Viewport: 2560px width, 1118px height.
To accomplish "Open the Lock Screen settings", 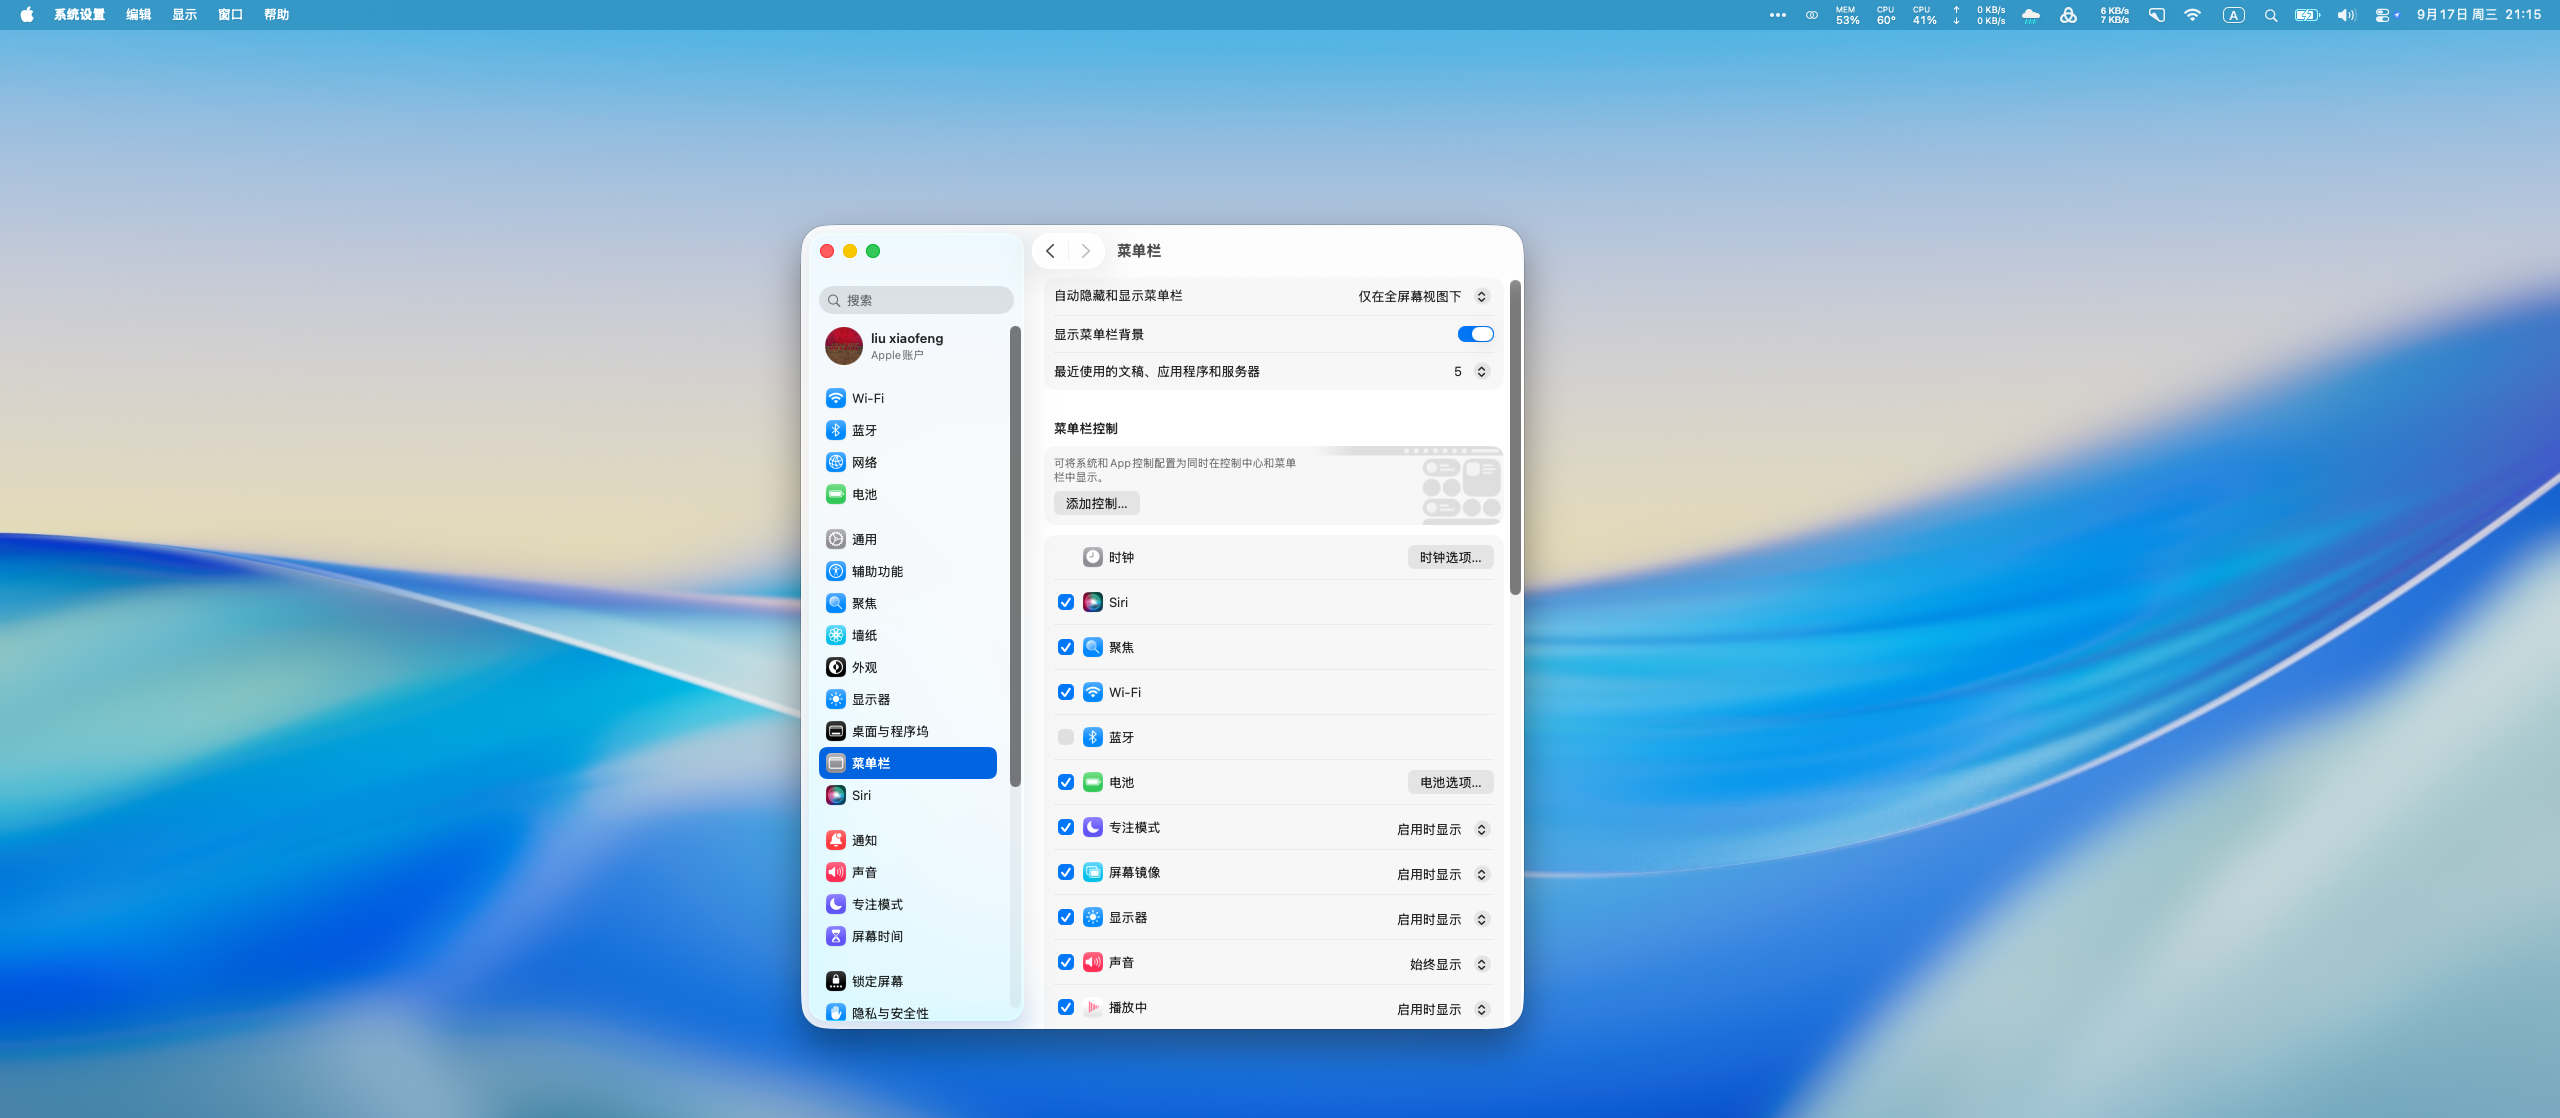I will pos(876,981).
